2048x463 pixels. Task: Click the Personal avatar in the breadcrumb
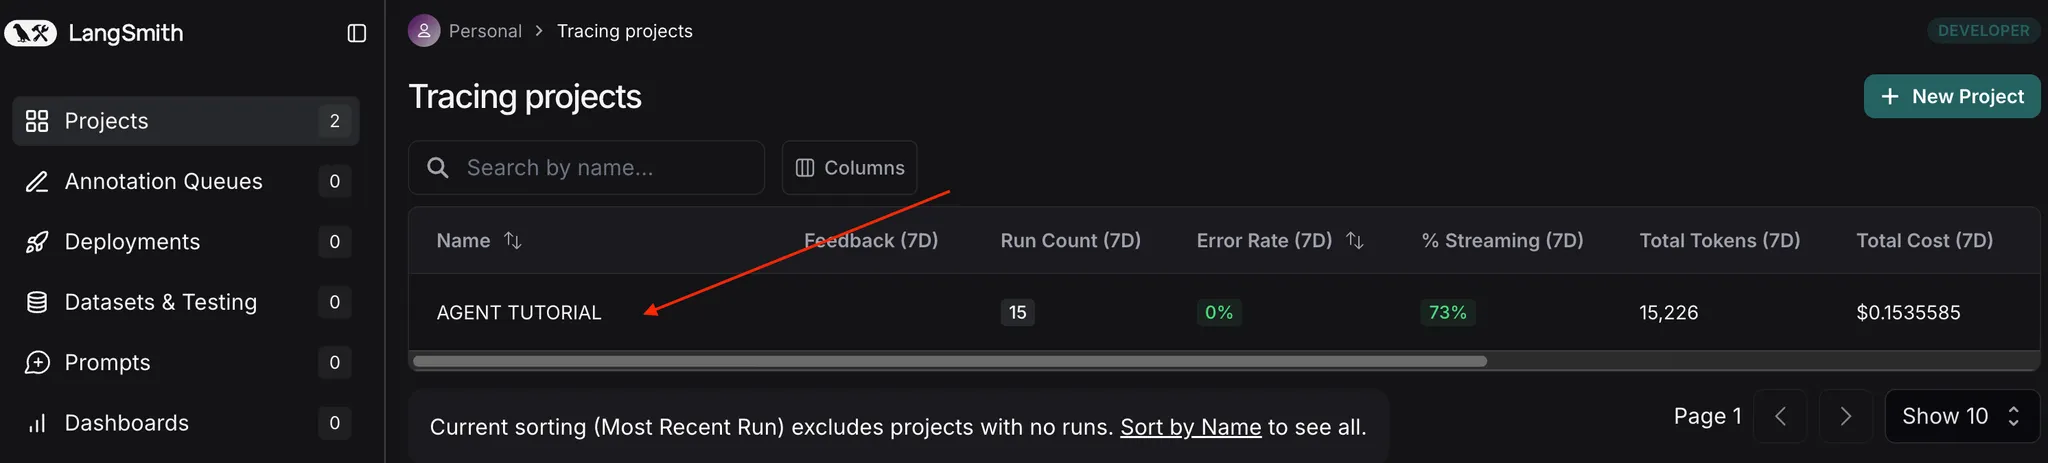point(424,31)
